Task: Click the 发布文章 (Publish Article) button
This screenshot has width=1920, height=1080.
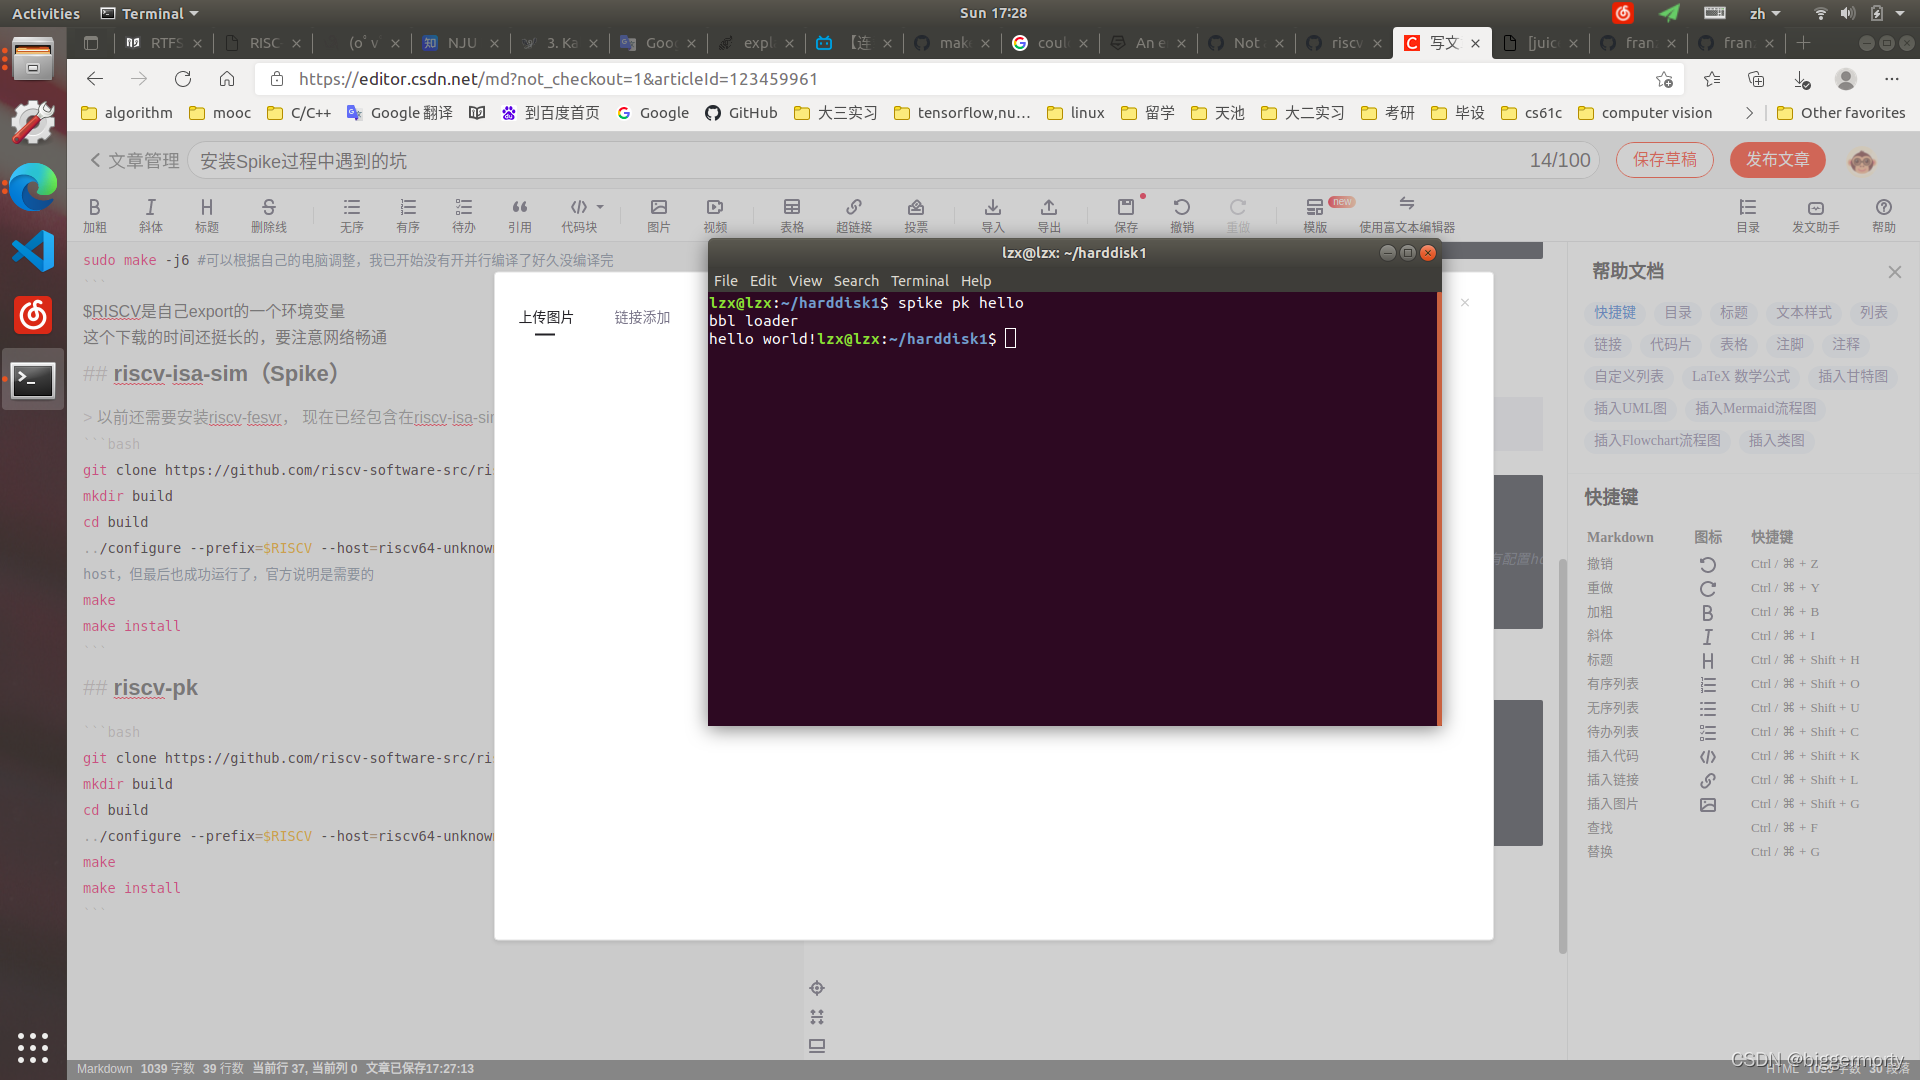Action: 1778,160
